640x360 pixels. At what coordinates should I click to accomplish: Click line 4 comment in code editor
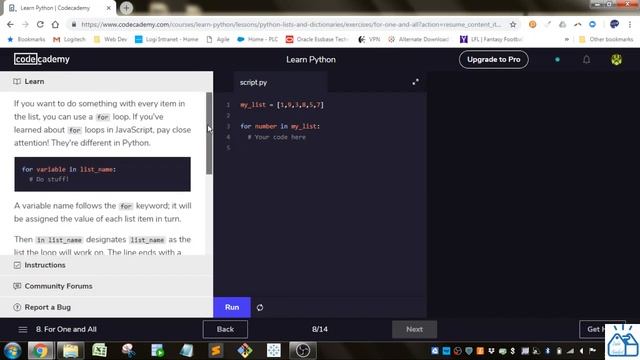click(x=276, y=137)
